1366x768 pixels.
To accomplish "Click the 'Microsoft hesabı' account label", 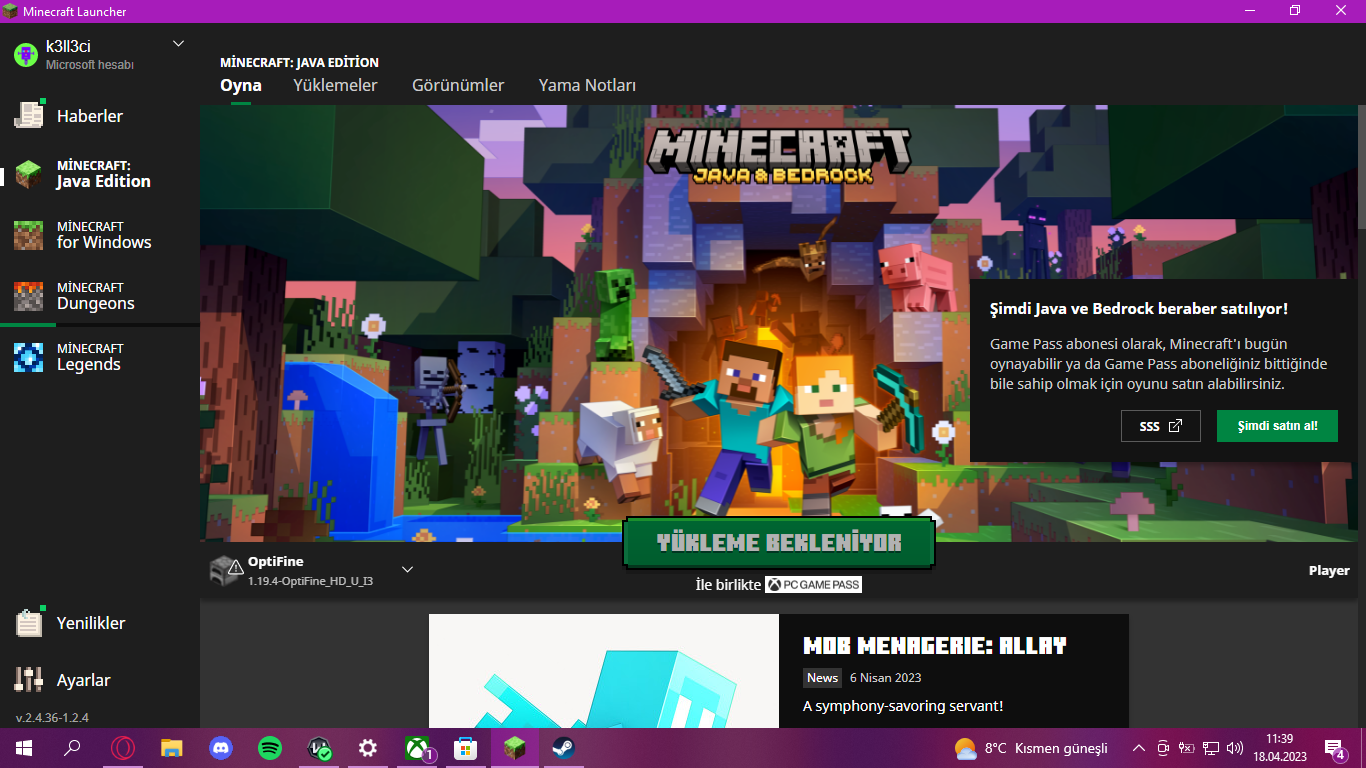I will tap(90, 65).
